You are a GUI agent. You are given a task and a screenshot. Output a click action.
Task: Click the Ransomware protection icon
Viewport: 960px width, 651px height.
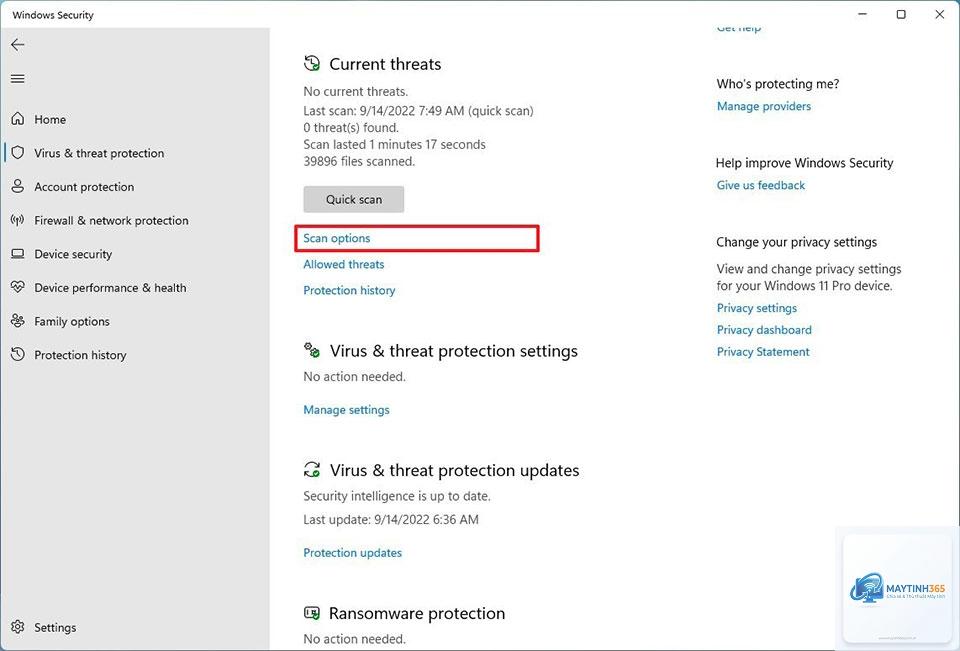(x=312, y=612)
